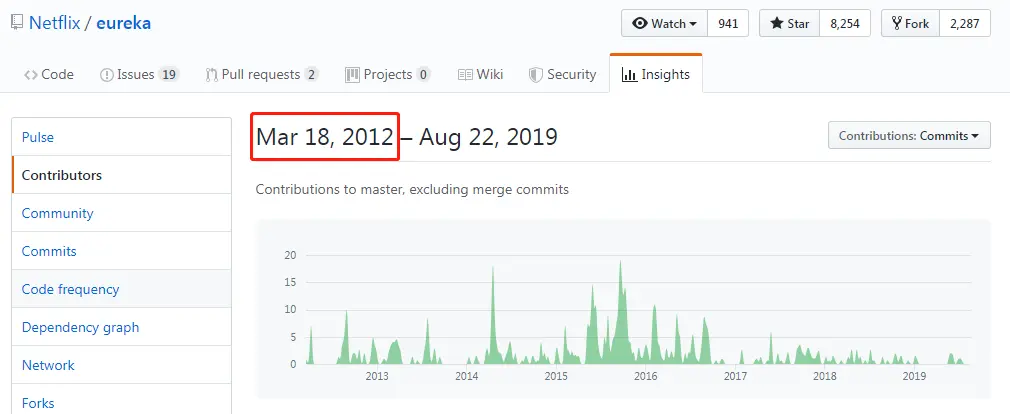Screen dimensions: 1010x414
Task: Click the contributions to master description text
Action: tap(412, 190)
